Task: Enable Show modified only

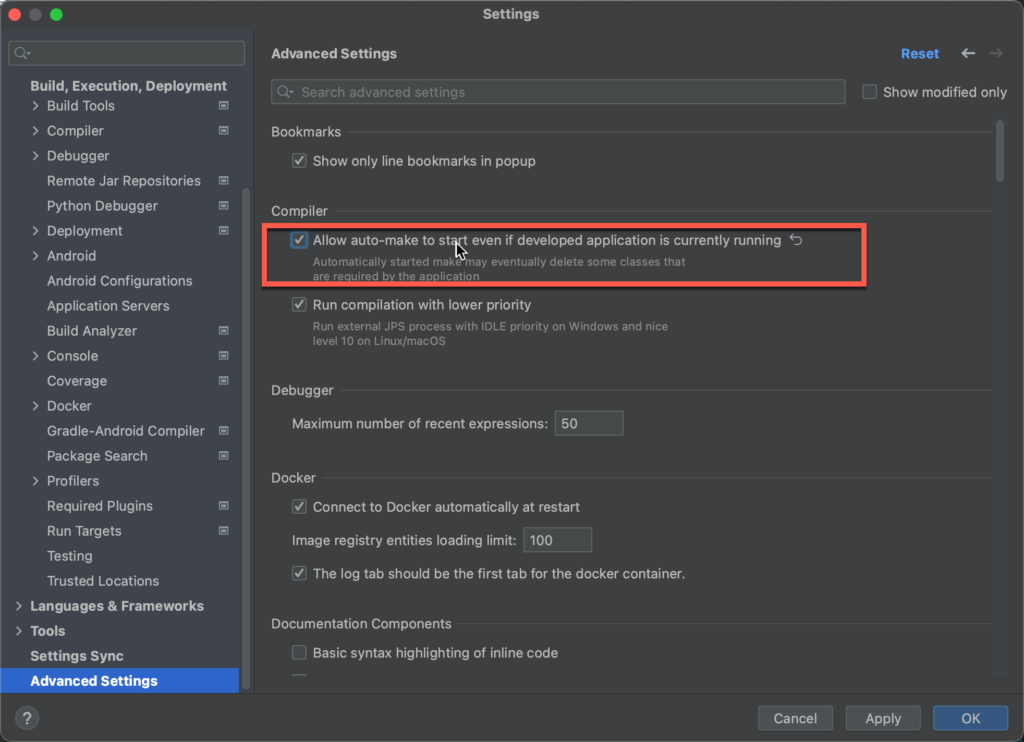Action: 869,92
